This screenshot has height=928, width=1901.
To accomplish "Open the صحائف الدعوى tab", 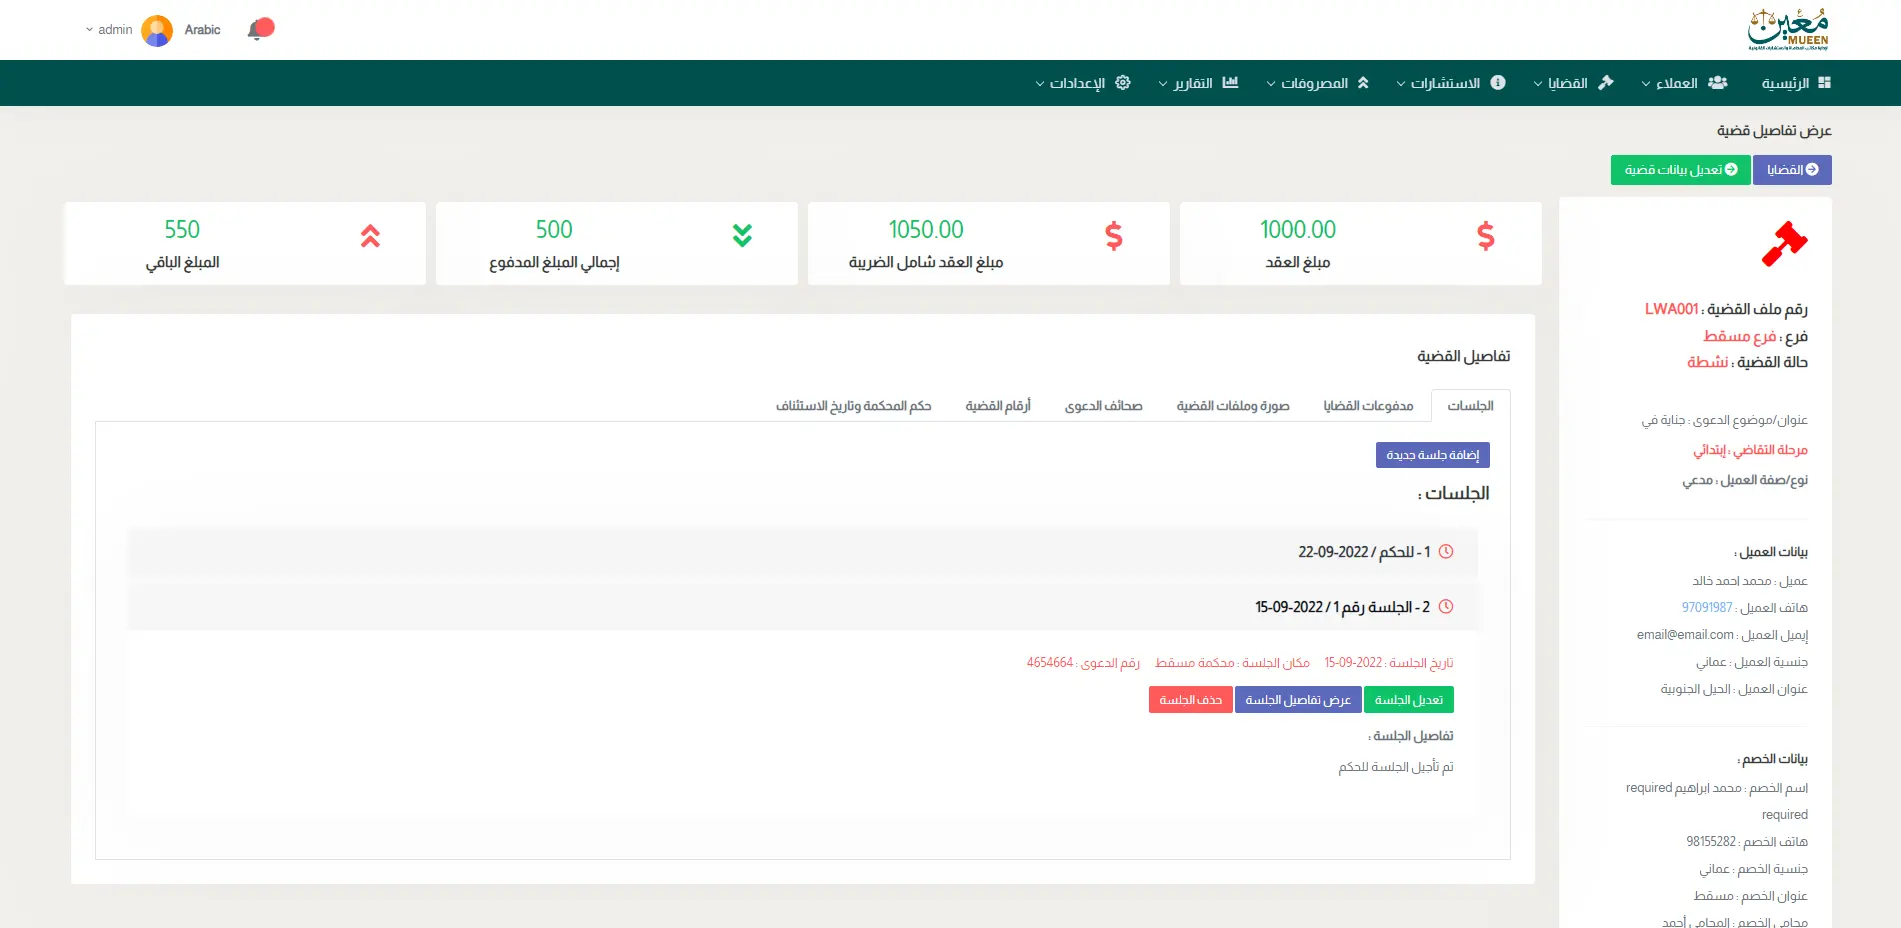I will pyautogui.click(x=1103, y=406).
